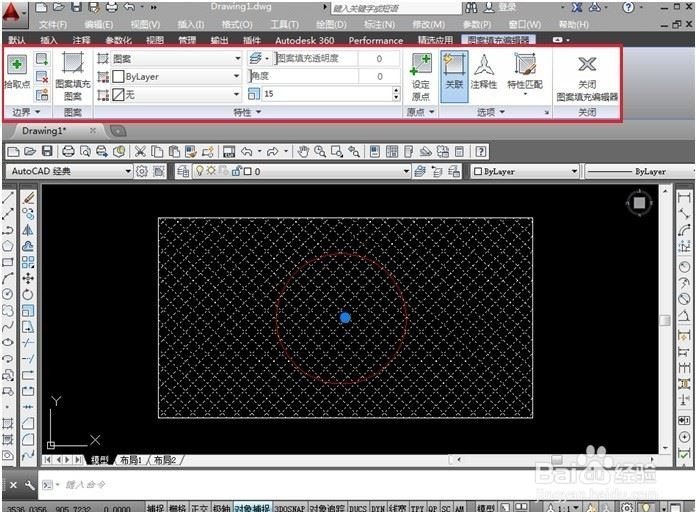This screenshot has width=696, height=512.
Task: Switch to the Autodesk 360 ribbon tab
Action: (x=304, y=40)
